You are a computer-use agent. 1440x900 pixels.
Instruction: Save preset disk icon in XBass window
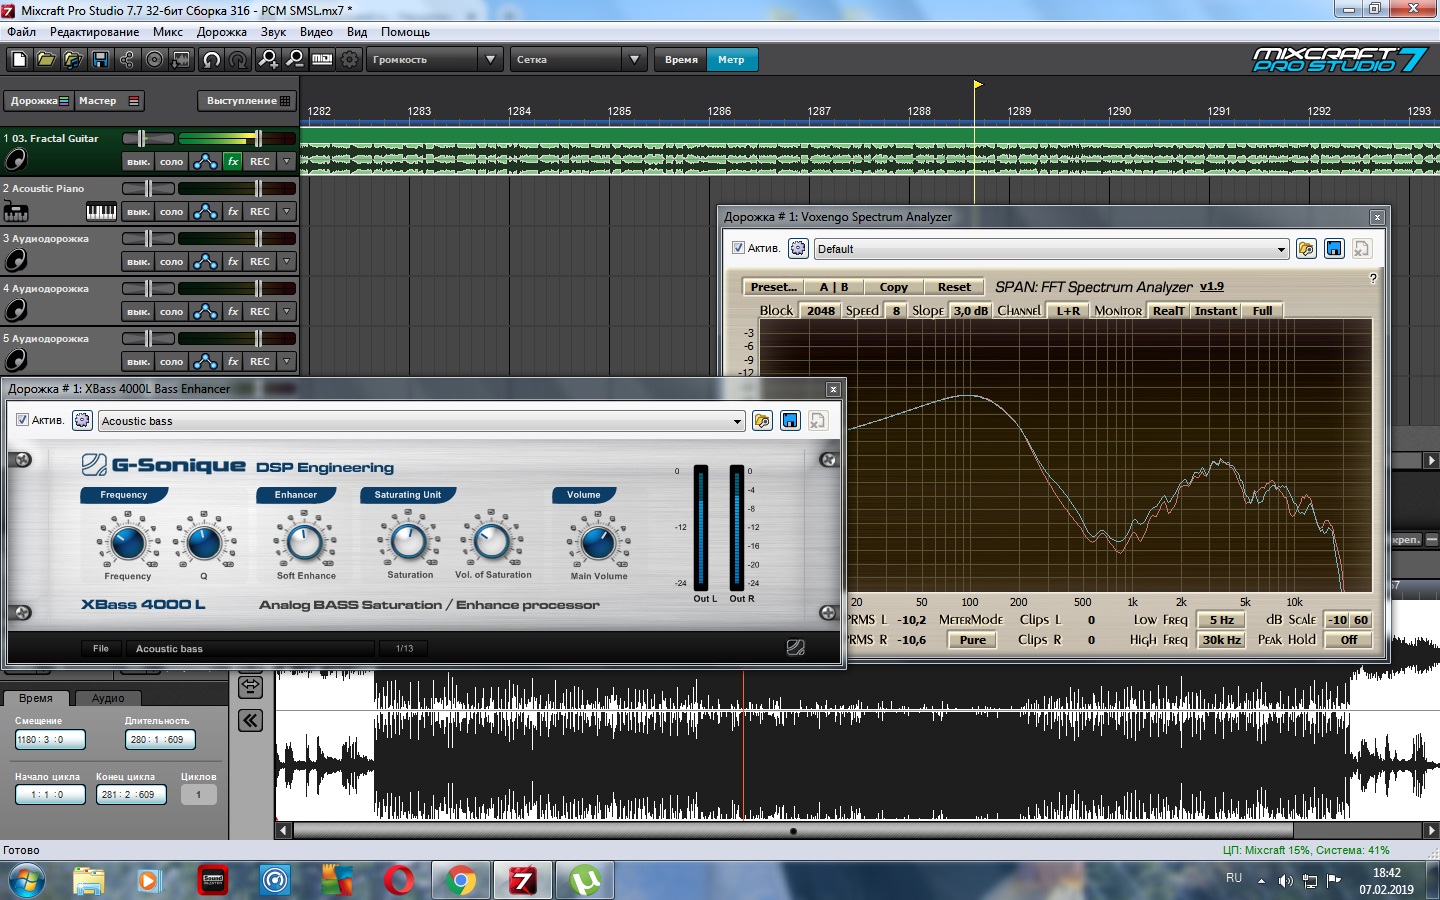click(790, 421)
